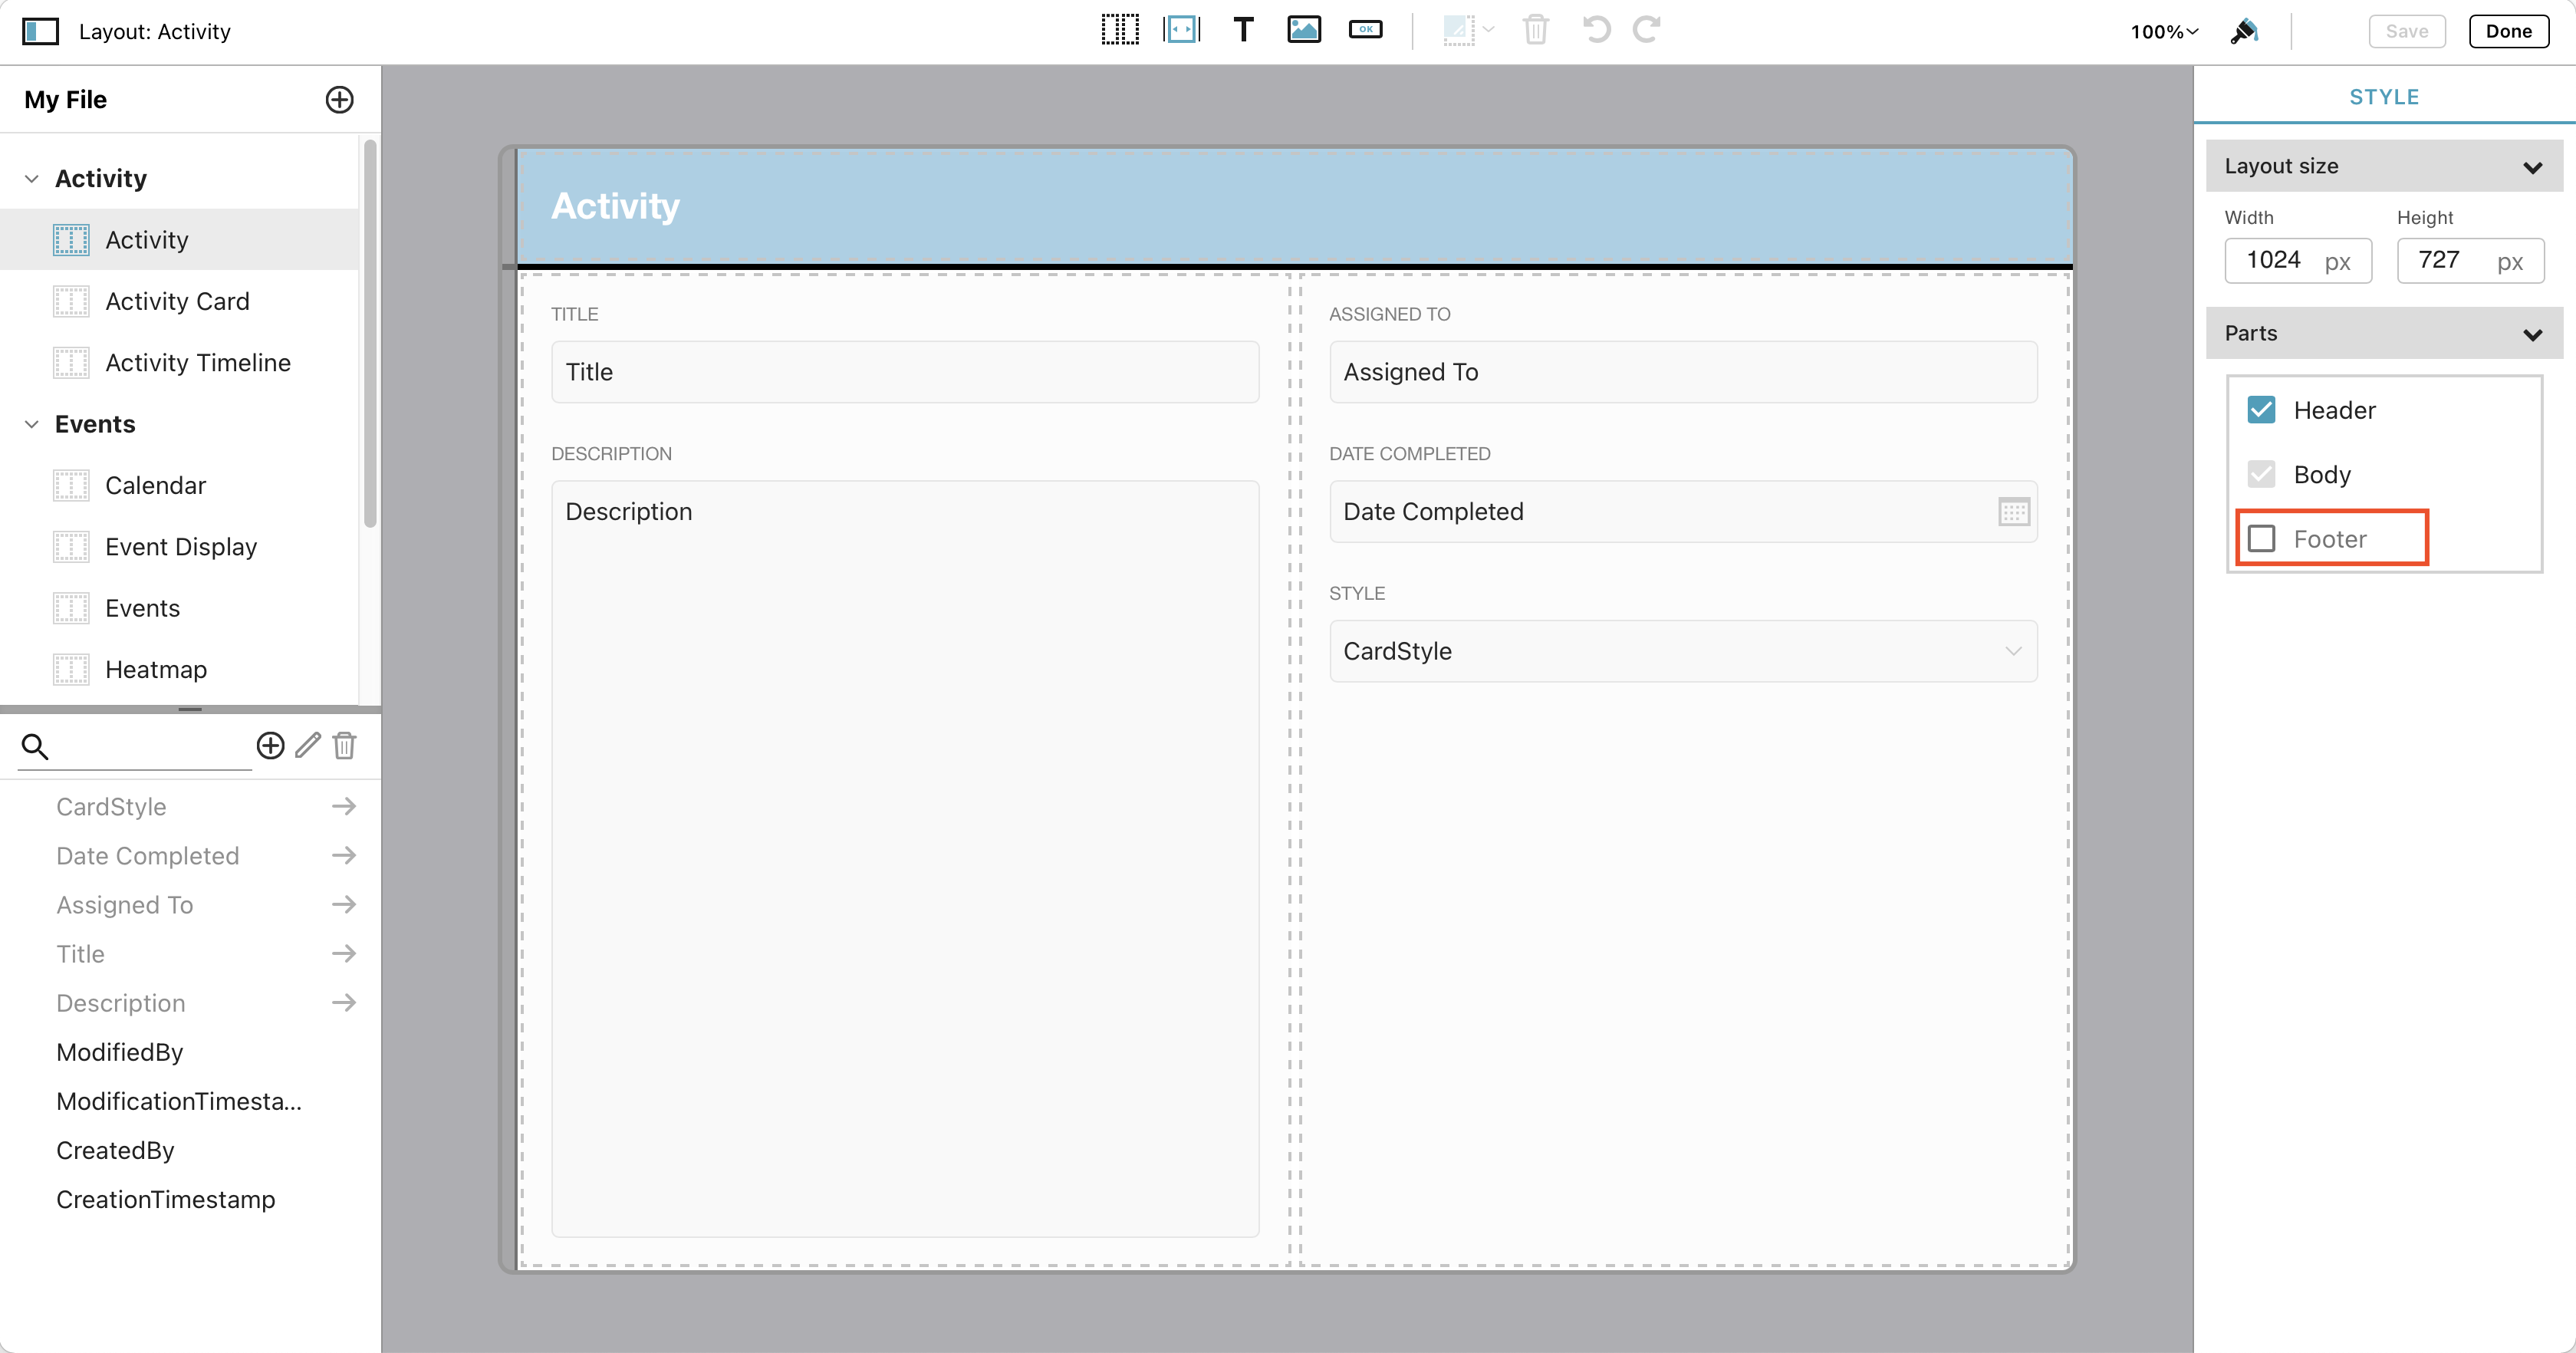Screen dimensions: 2576x1353
Task: Collapse the Parts section
Action: (2533, 334)
